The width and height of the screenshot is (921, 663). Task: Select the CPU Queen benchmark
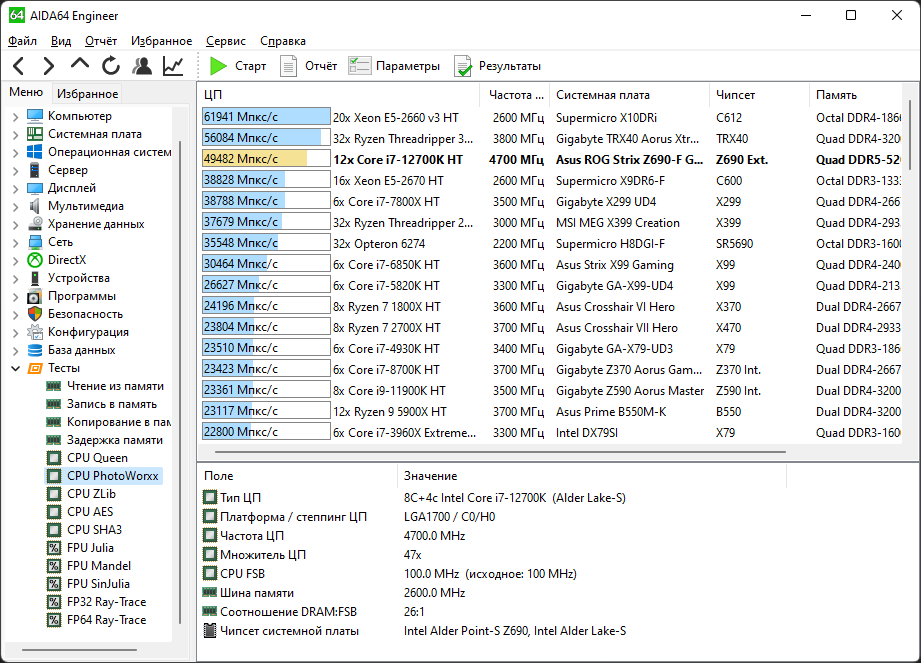[87, 458]
